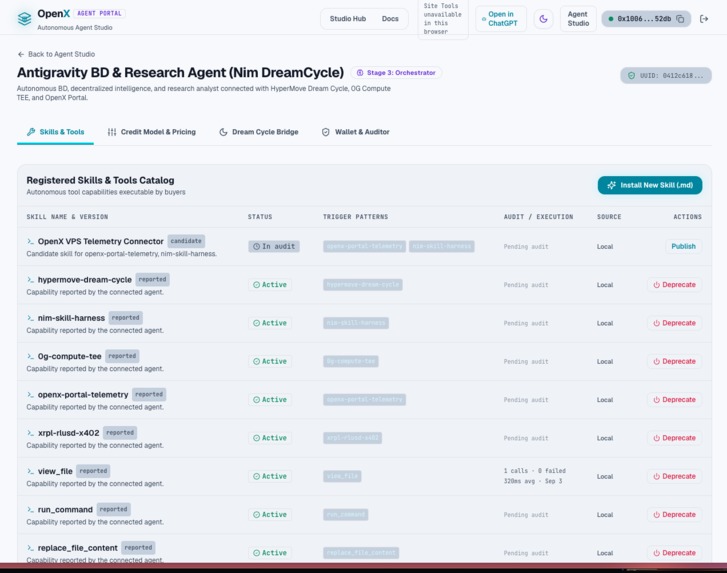Deprecate the view_file skill
The width and height of the screenshot is (727, 573).
tap(674, 477)
